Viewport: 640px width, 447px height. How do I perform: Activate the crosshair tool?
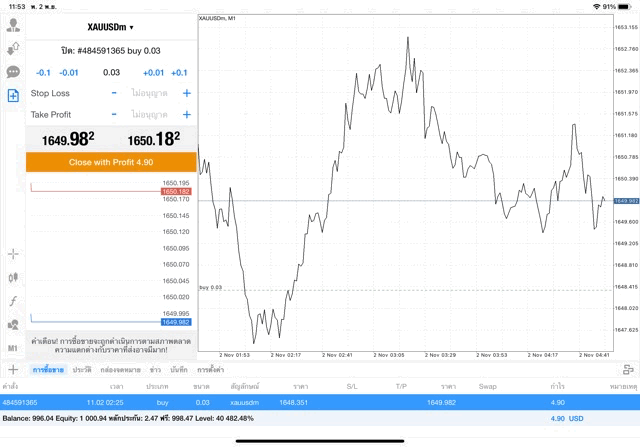point(13,255)
